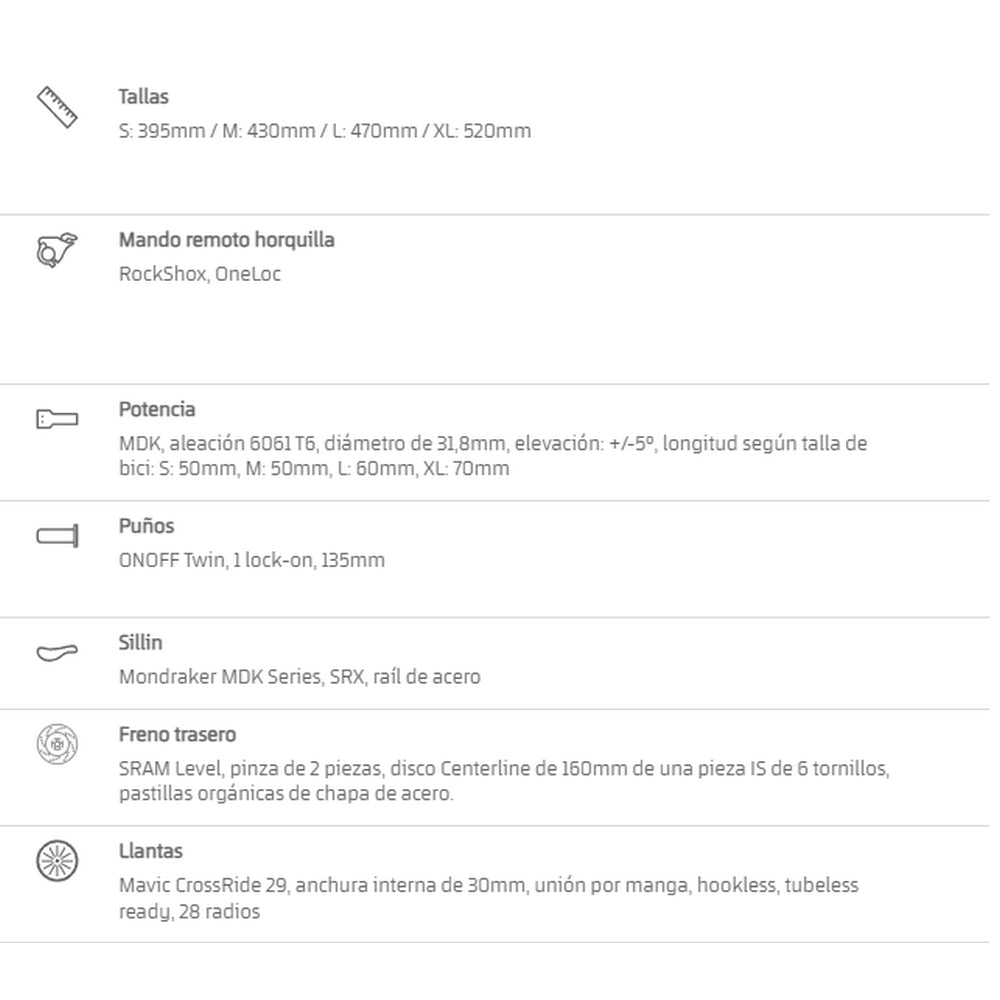
Task: Click the Freno trasero heading
Action: tap(177, 735)
